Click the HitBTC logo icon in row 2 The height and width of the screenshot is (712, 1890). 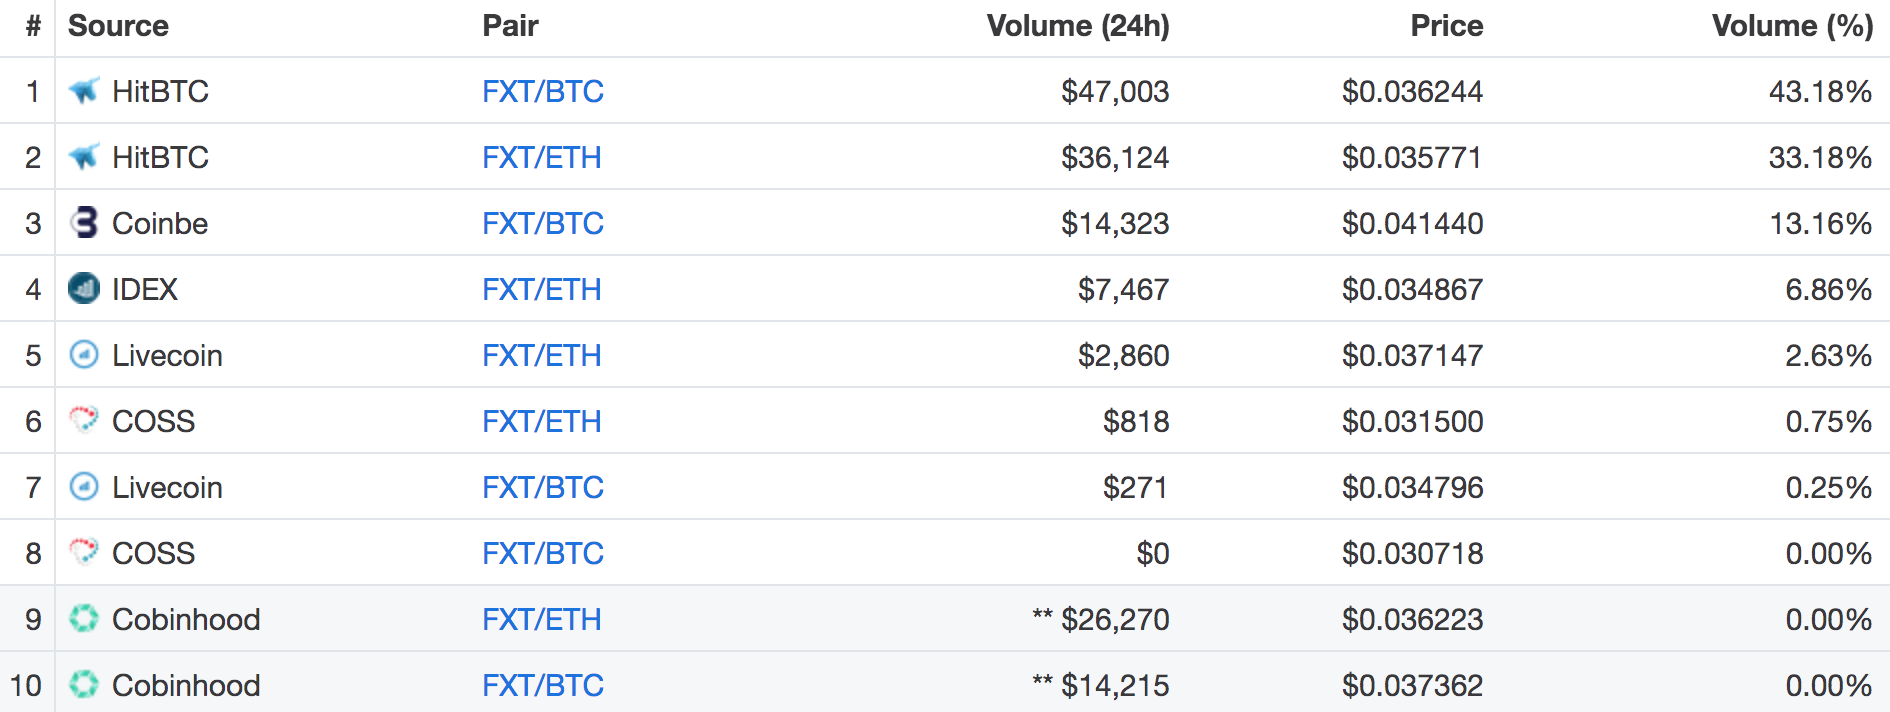coord(84,157)
